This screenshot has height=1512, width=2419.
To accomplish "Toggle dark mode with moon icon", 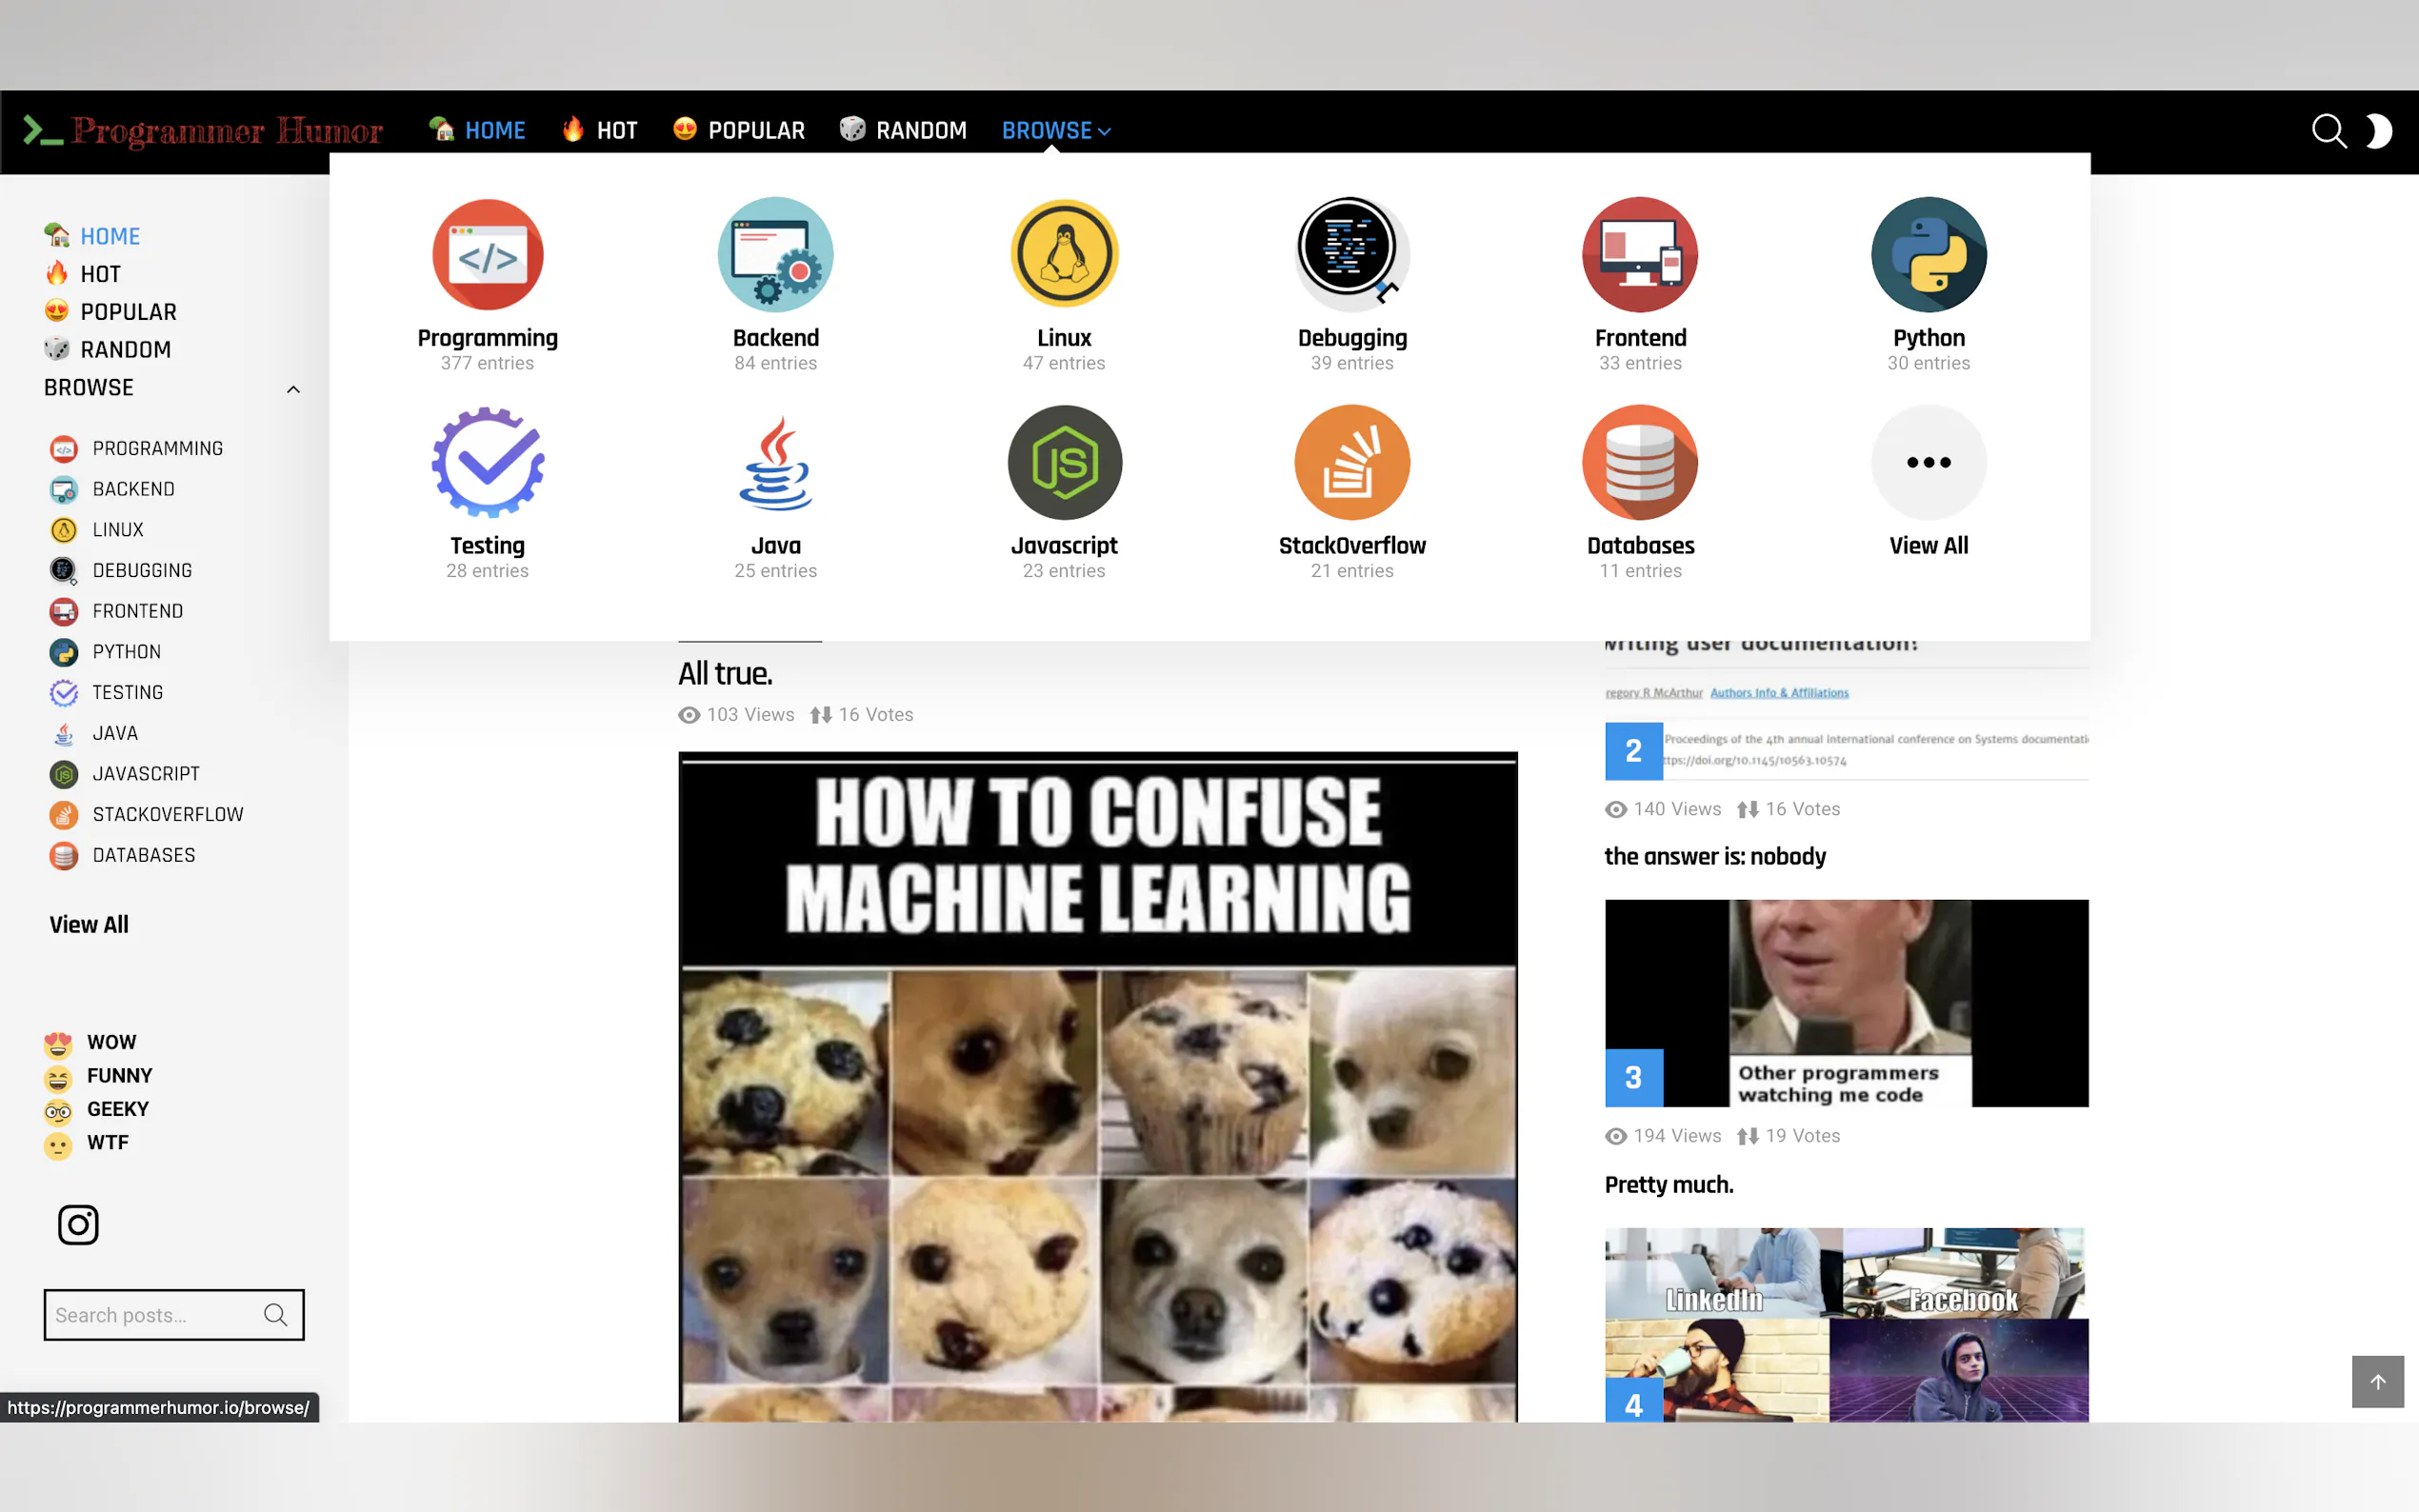I will point(2379,131).
